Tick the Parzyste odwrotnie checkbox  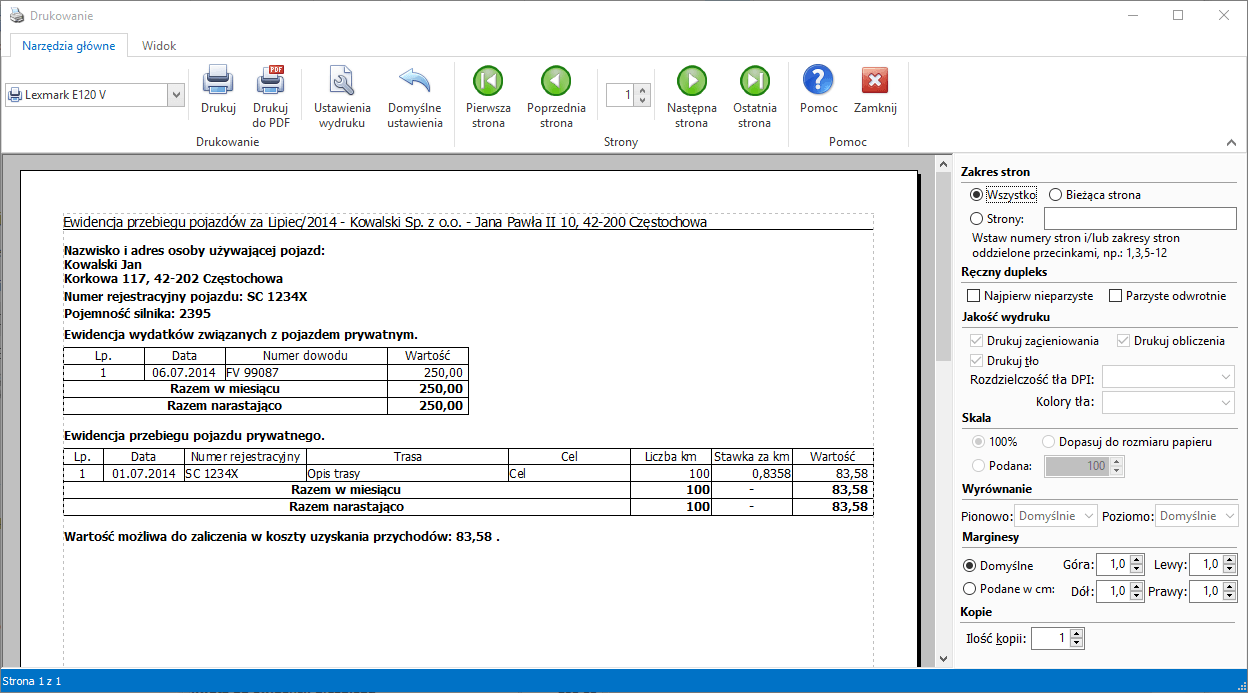(1115, 296)
